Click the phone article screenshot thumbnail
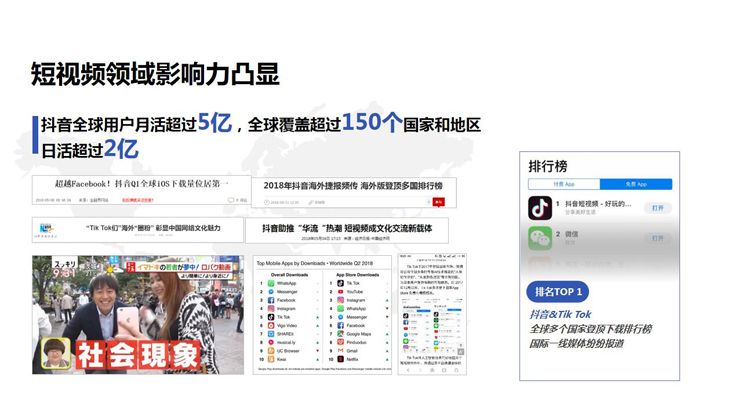738x399 pixels. (432, 314)
